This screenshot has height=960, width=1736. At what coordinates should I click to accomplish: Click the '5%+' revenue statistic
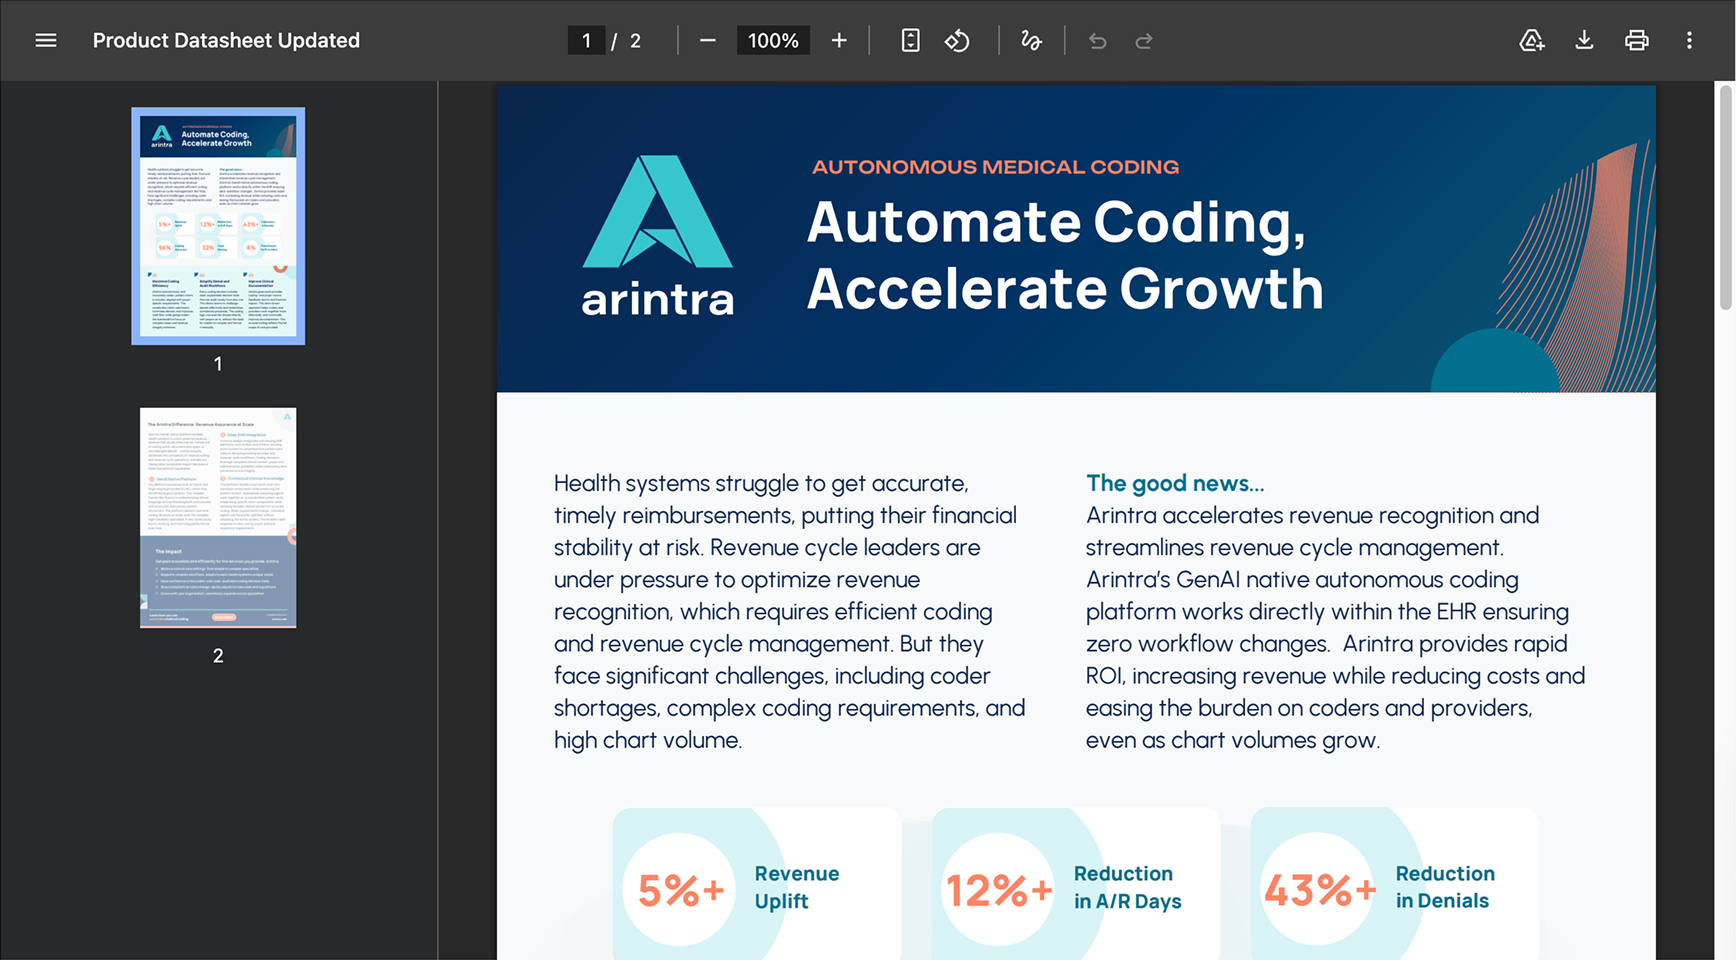point(680,890)
